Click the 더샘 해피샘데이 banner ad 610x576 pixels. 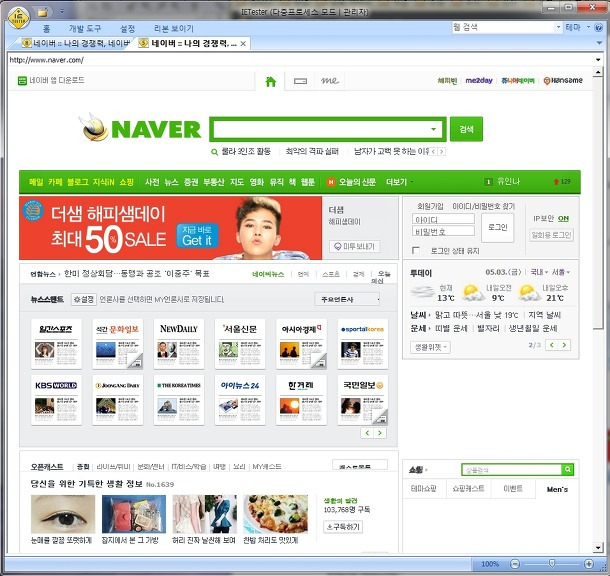click(x=170, y=228)
